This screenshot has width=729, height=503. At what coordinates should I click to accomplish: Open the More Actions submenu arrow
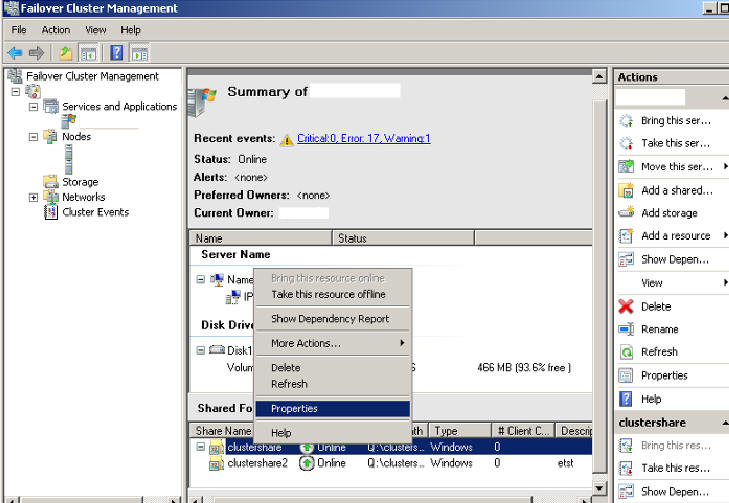pyautogui.click(x=402, y=343)
